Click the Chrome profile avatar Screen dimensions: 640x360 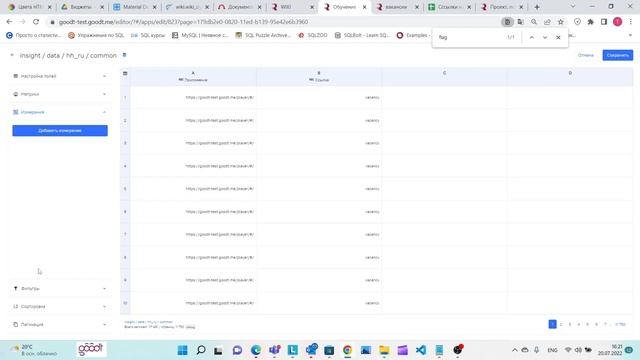(x=617, y=22)
